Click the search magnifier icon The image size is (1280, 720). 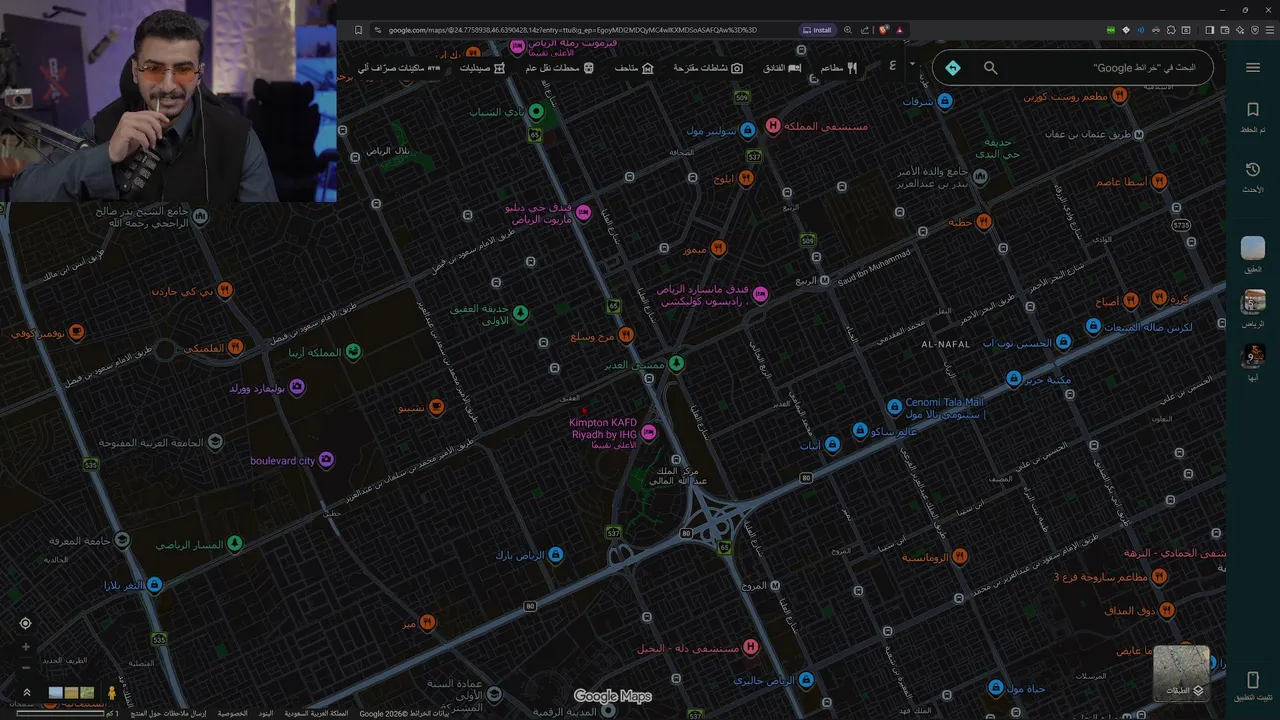click(990, 68)
